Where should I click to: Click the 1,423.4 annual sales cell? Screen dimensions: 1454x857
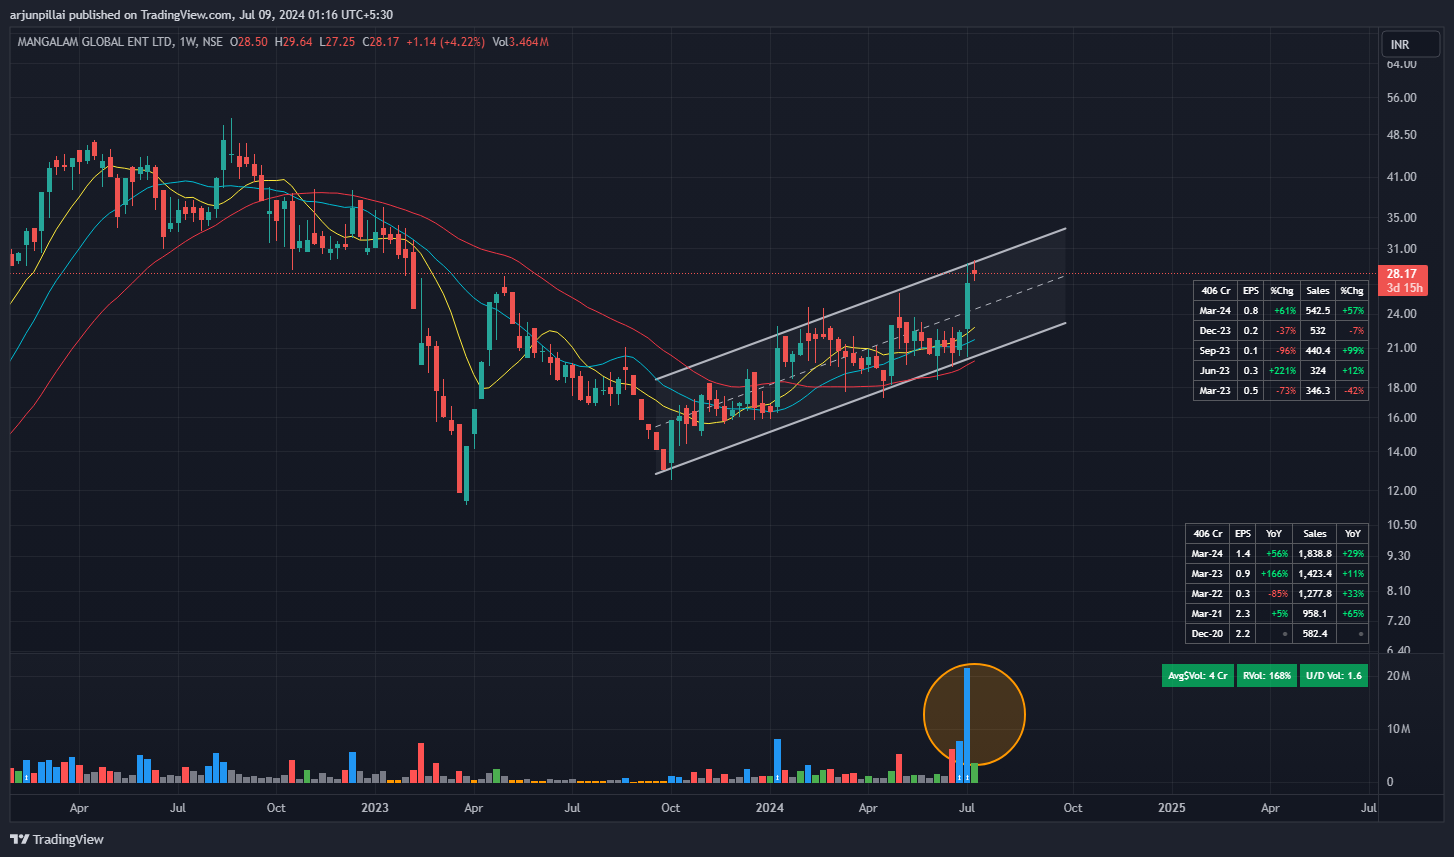point(1315,573)
